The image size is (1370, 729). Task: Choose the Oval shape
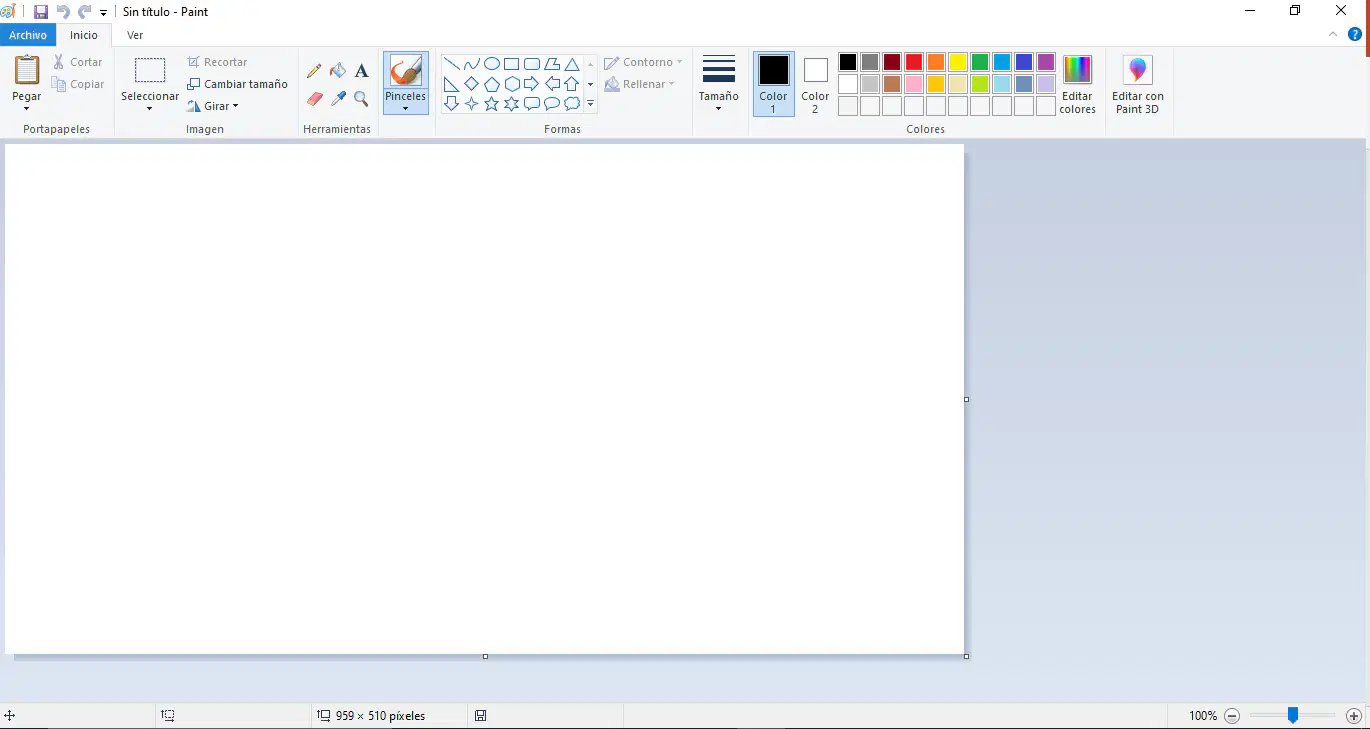coord(492,64)
